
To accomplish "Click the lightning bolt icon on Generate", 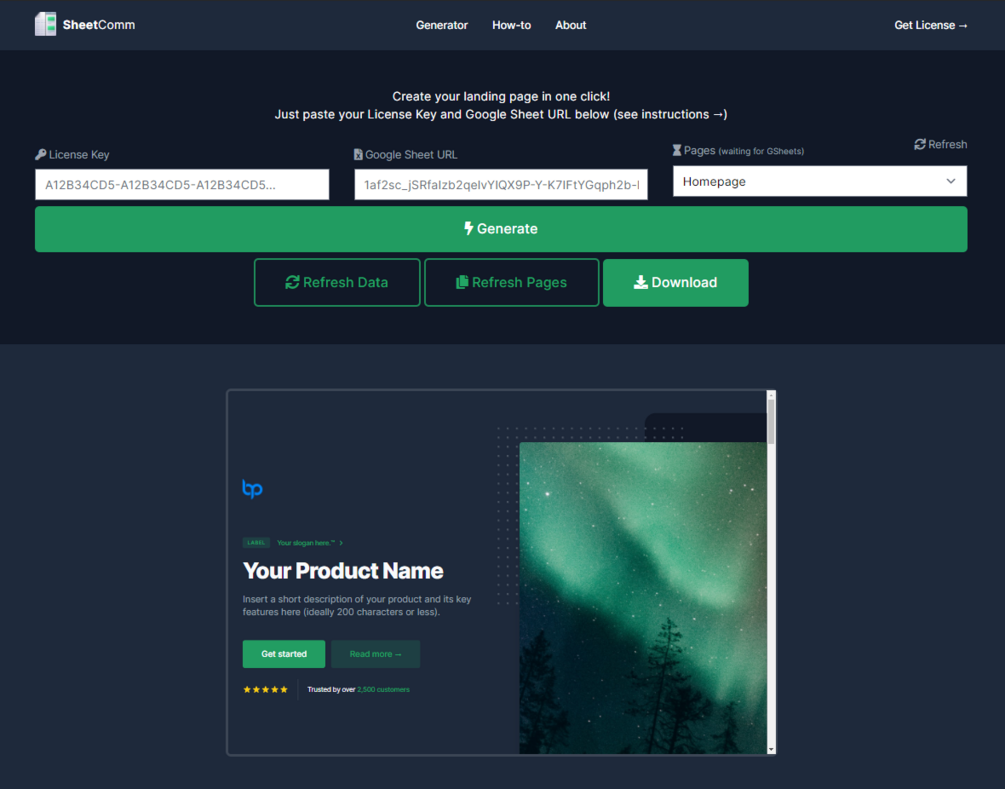I will pos(469,228).
